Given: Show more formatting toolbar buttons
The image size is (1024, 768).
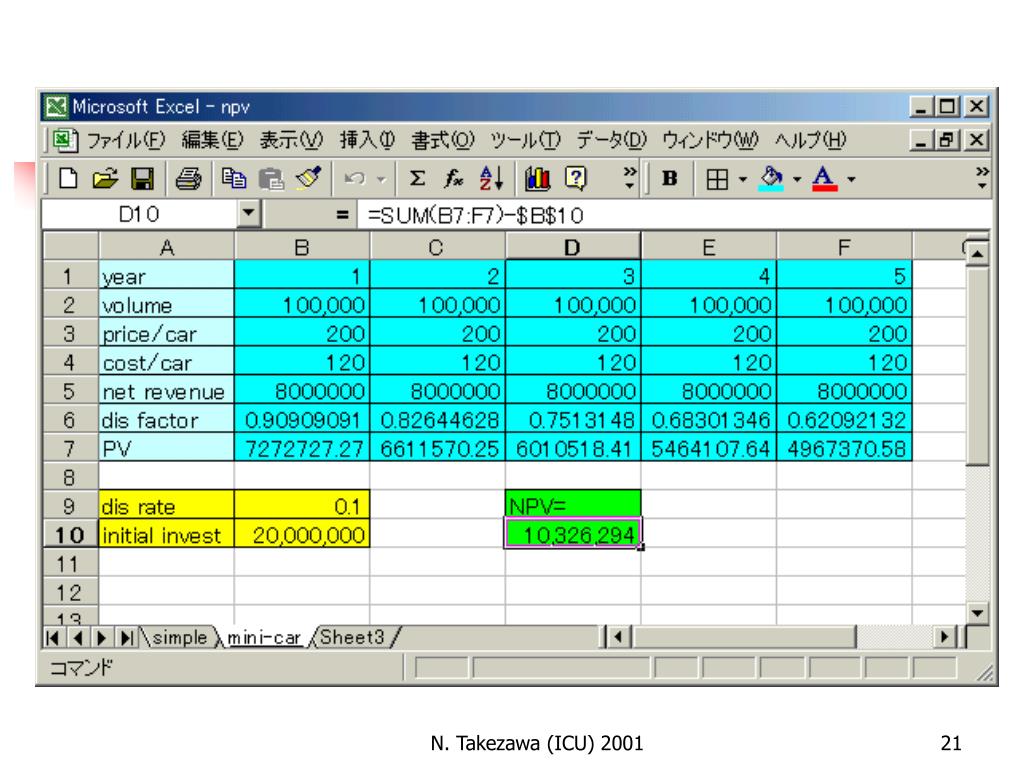Looking at the screenshot, I should coord(982,178).
